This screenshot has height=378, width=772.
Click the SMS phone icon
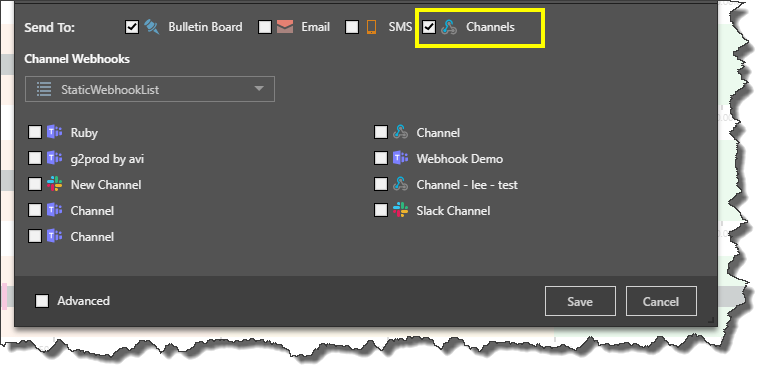[x=371, y=27]
